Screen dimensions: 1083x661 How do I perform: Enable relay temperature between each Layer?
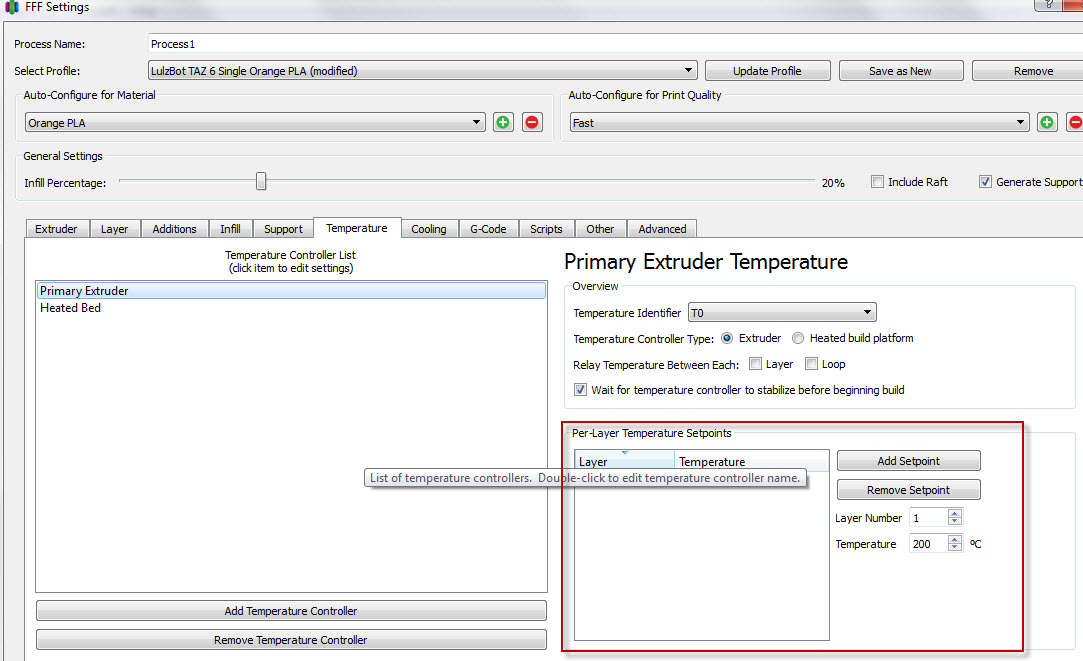756,364
